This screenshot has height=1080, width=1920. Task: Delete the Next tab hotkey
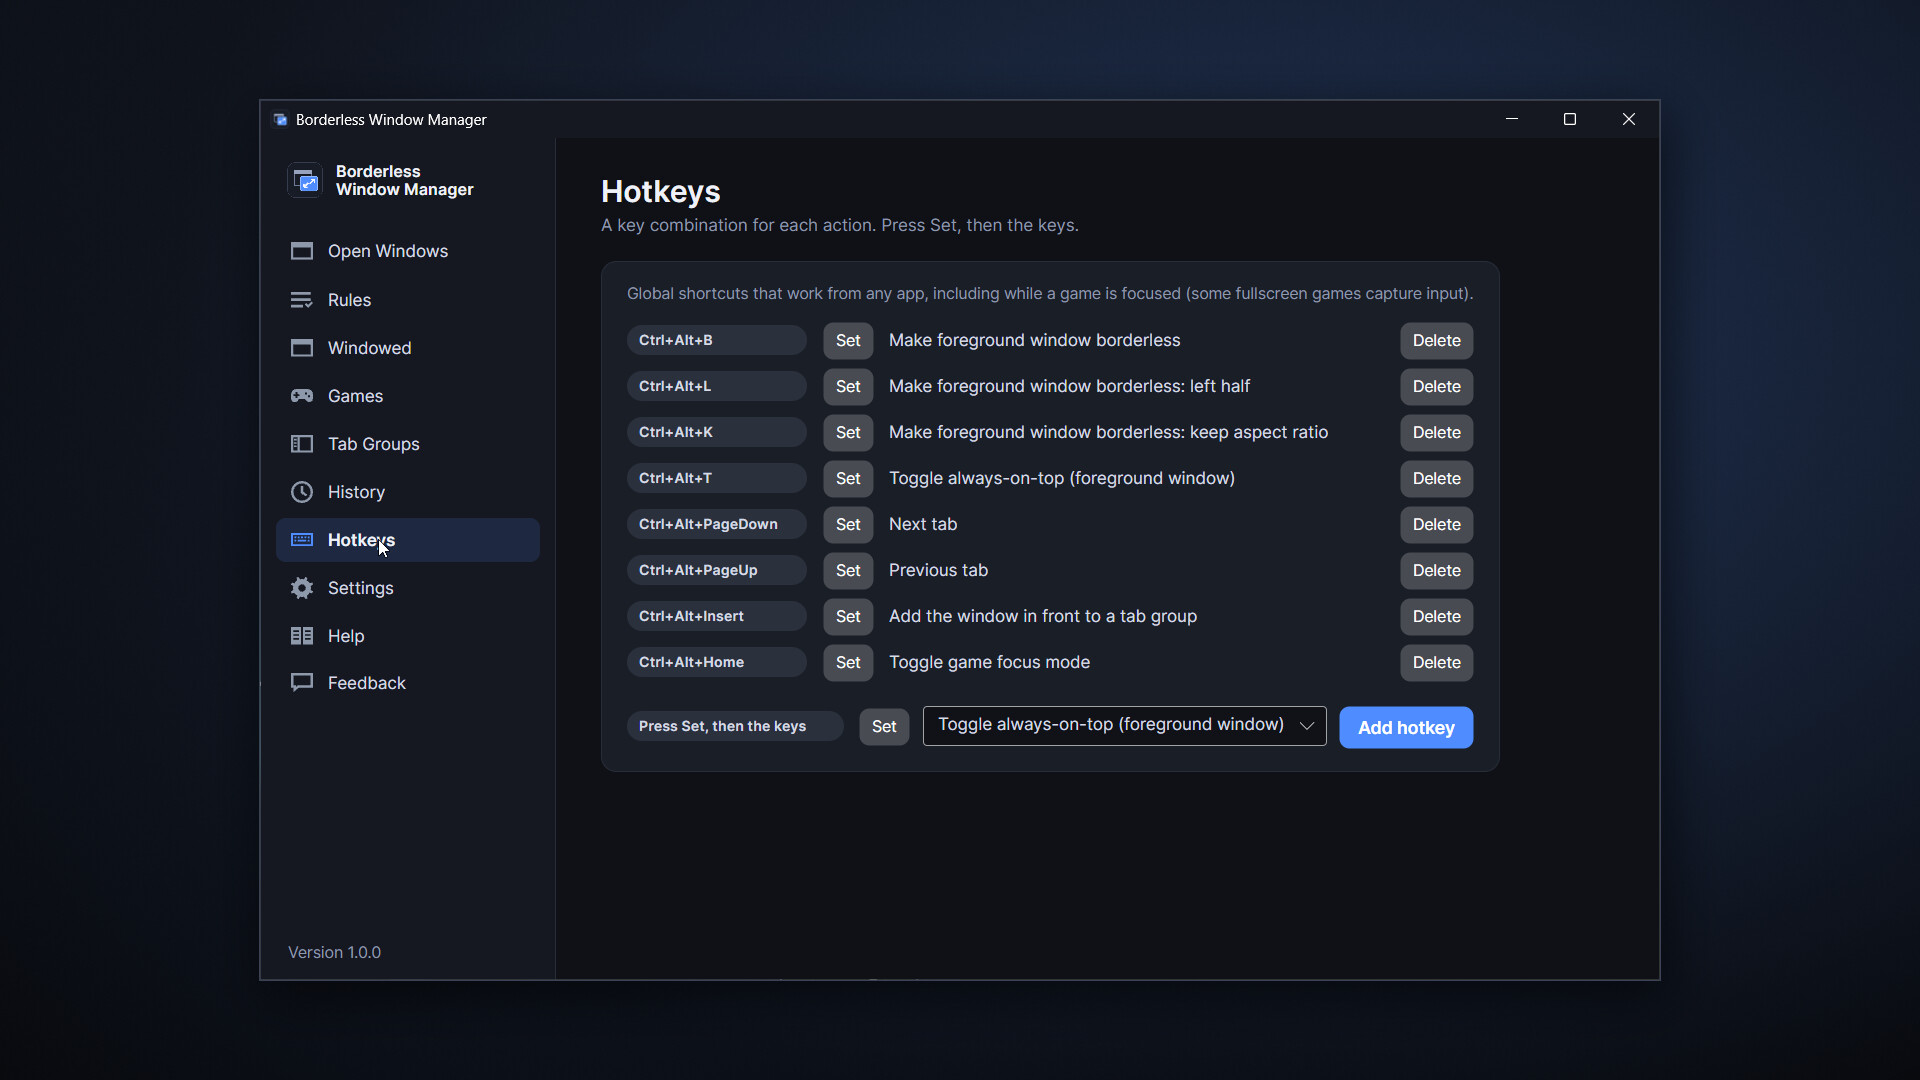click(1436, 525)
